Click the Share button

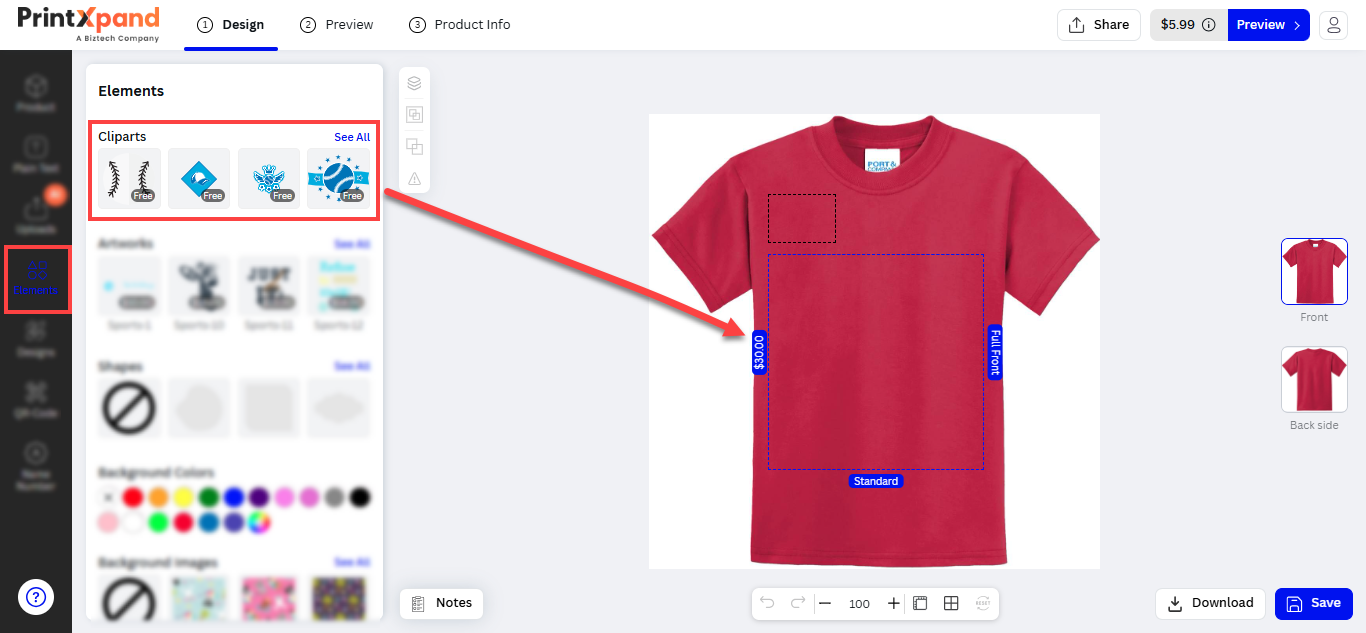click(1099, 25)
